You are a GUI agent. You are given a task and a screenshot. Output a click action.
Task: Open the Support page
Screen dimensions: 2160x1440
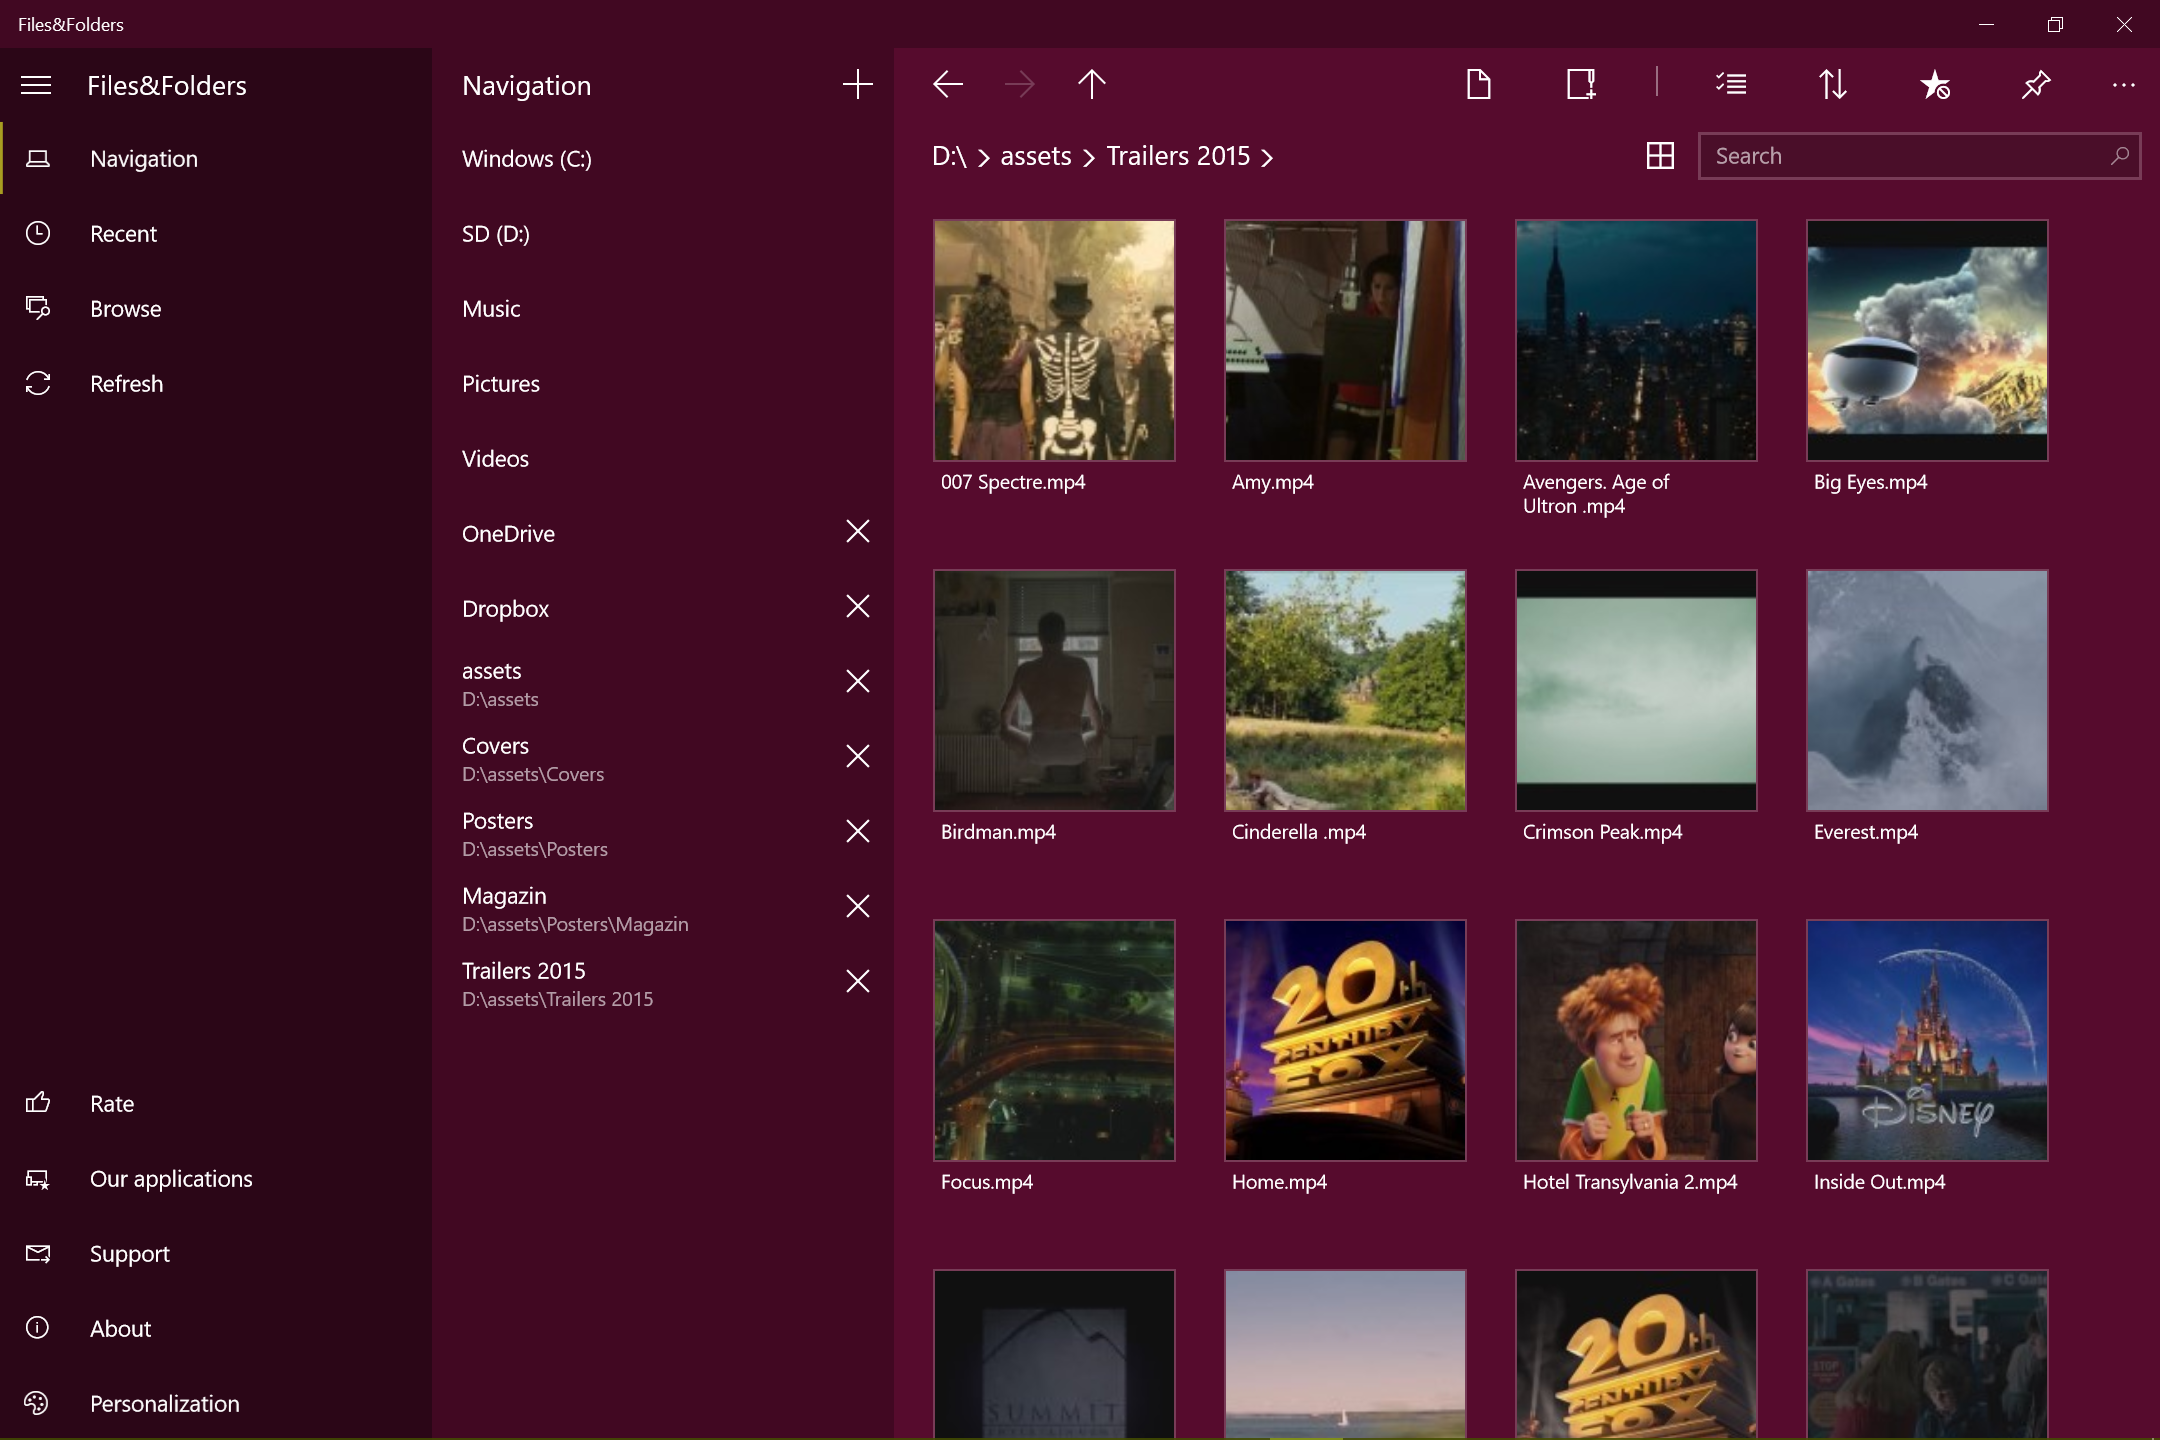coord(216,1254)
